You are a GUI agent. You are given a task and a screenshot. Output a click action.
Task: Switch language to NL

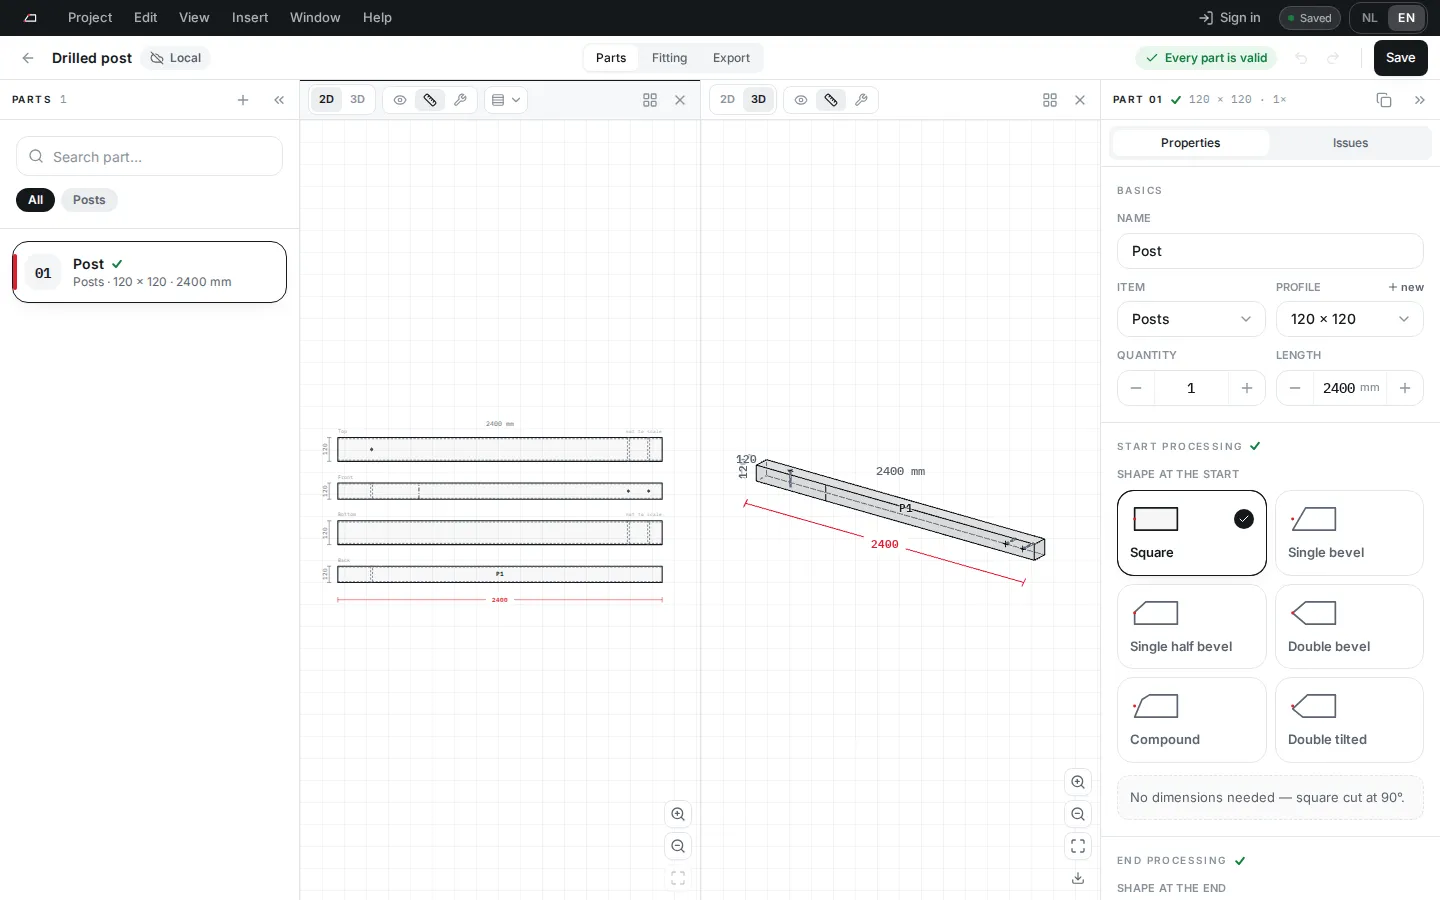coord(1370,18)
